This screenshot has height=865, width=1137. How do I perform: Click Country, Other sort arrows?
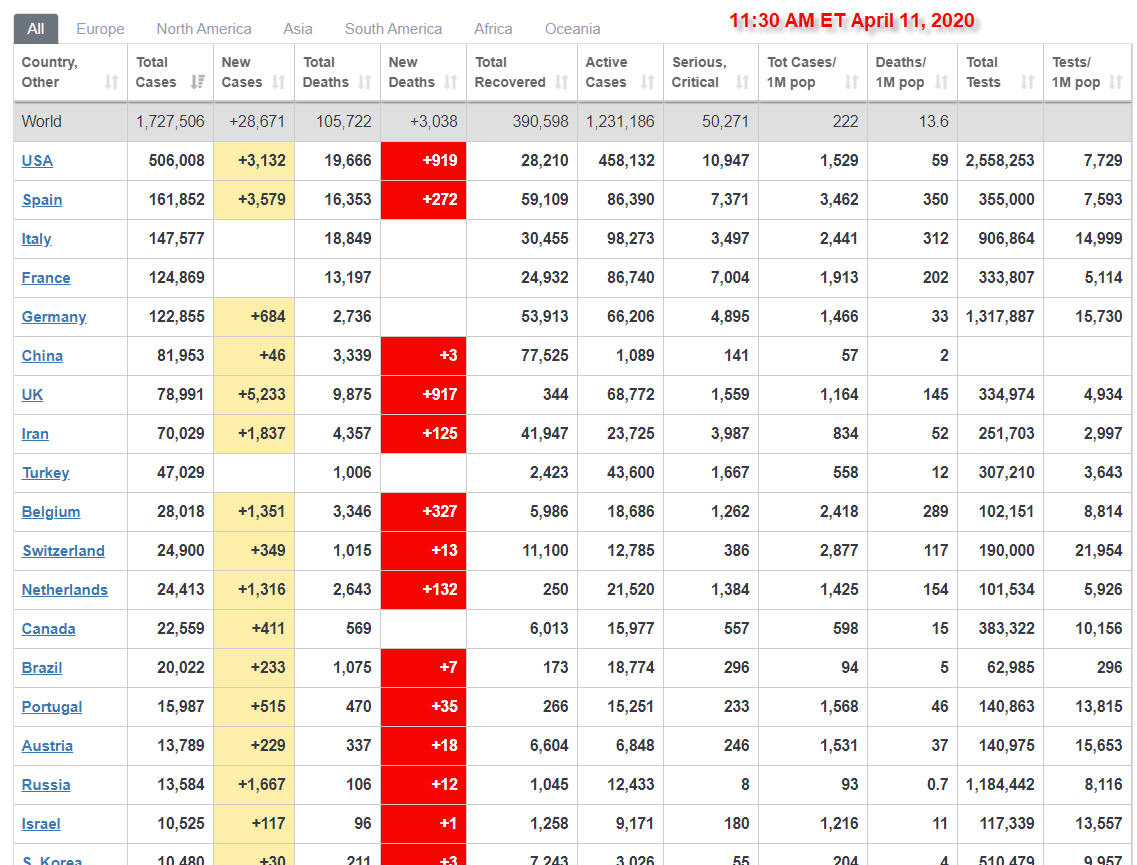pos(111,82)
